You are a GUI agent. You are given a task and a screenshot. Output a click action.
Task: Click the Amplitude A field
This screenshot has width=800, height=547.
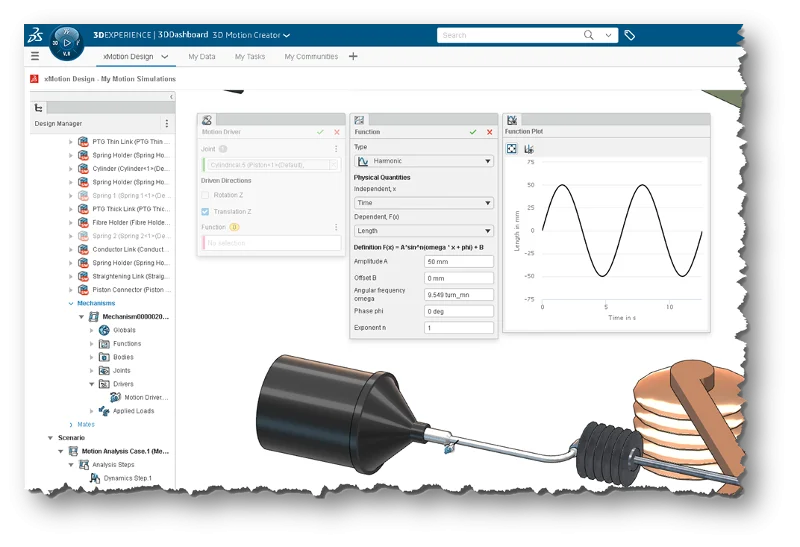pos(459,261)
